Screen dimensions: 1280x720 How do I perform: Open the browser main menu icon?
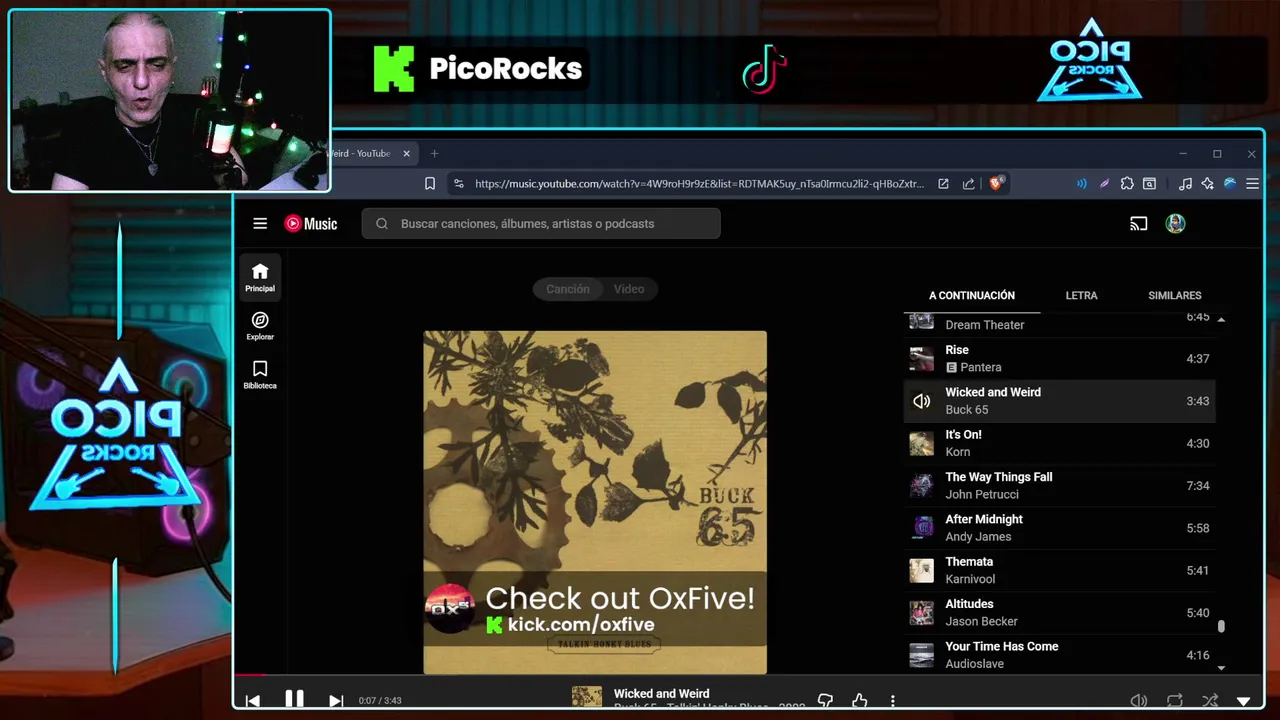(x=1252, y=184)
